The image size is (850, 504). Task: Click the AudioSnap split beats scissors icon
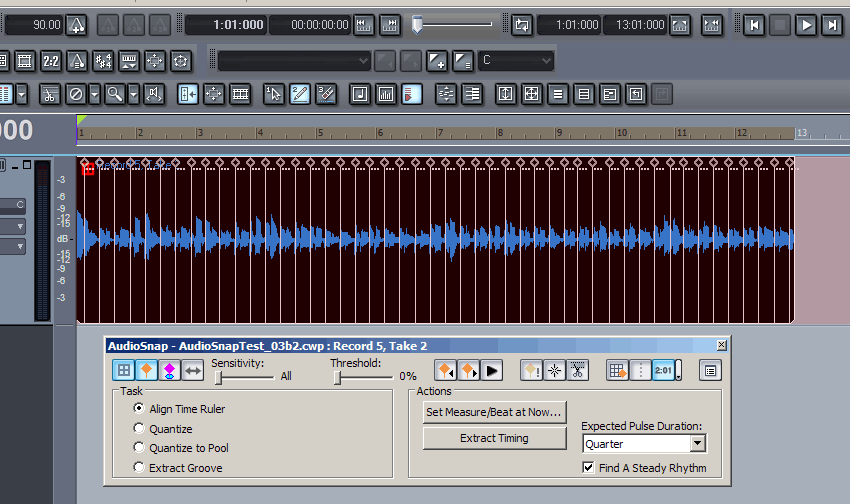tap(577, 371)
